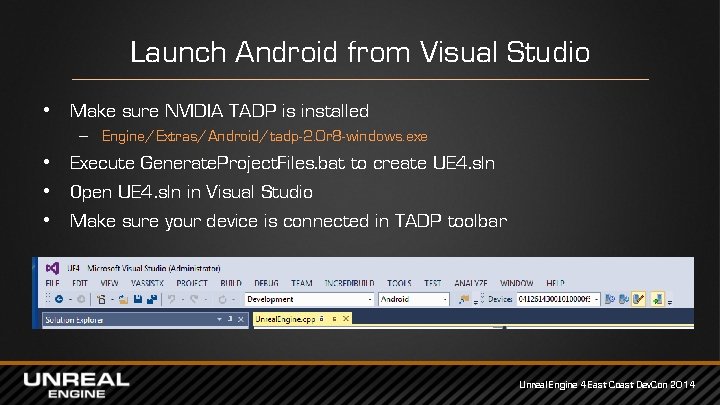Click 'Execute GenerateProjectFiles.bat' bullet text
This screenshot has width=720, height=405.
(282, 163)
